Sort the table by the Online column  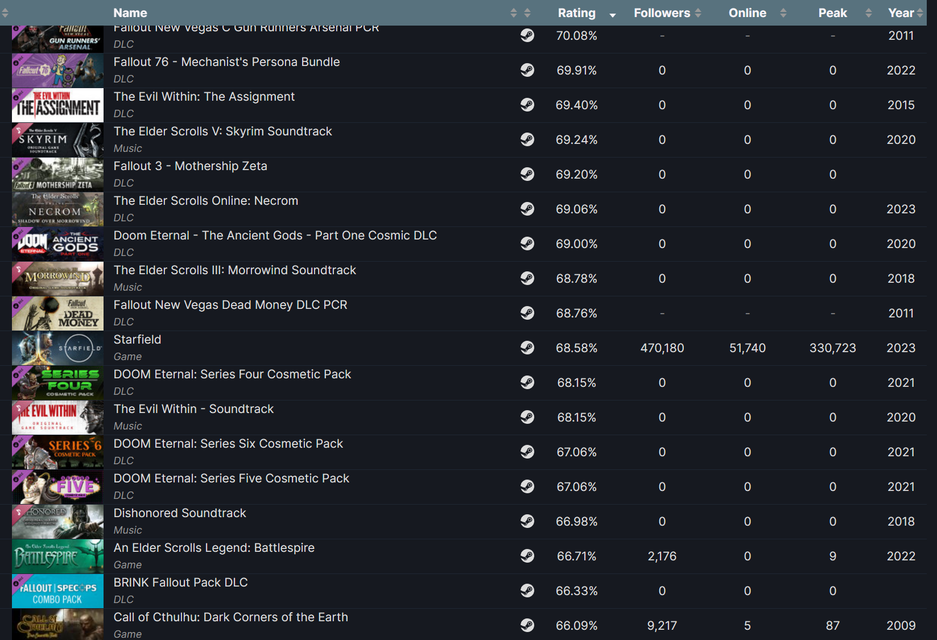tap(747, 13)
